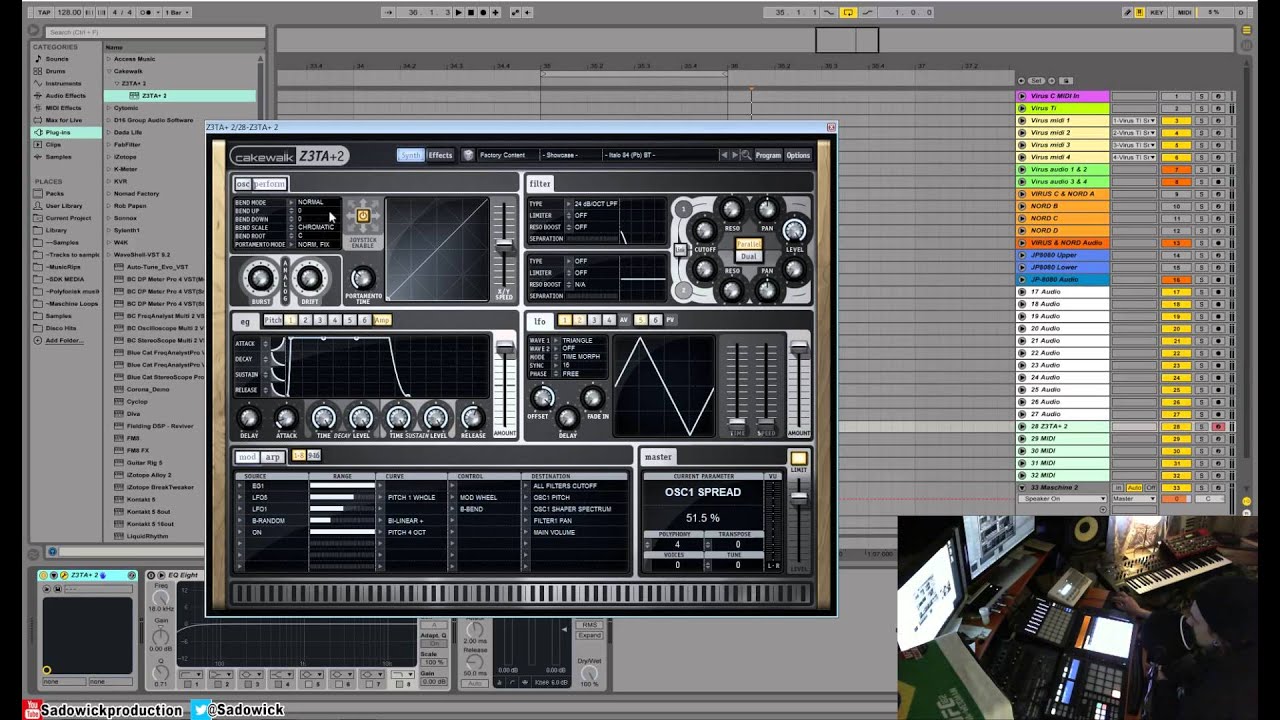The image size is (1280, 720).
Task: Expand the Access Music plug-in folder
Action: click(x=108, y=59)
